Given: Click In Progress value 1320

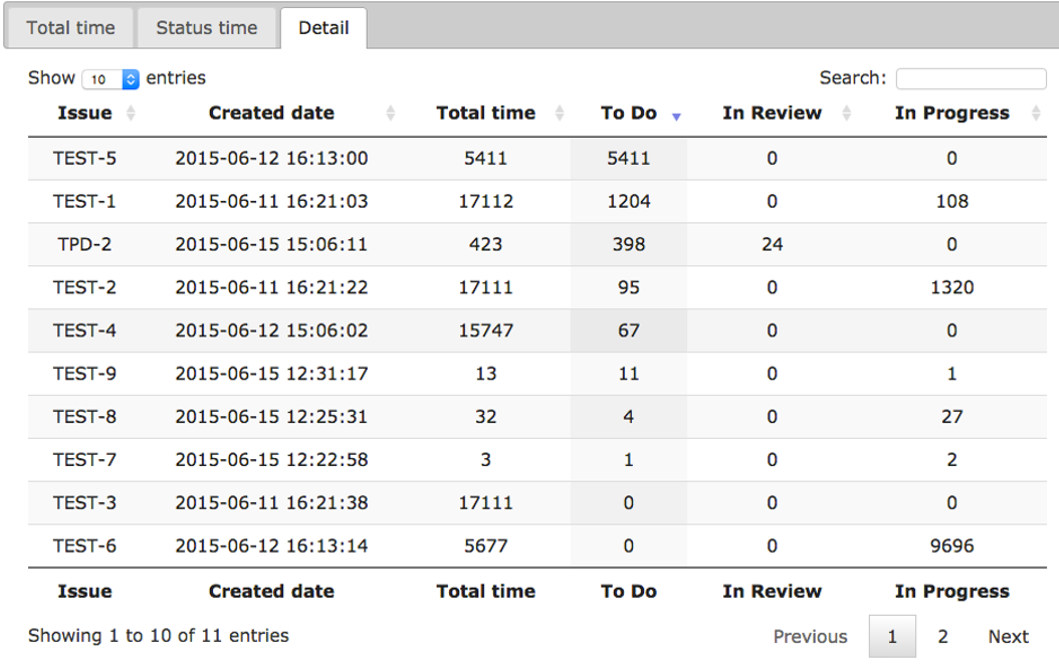Looking at the screenshot, I should (952, 288).
